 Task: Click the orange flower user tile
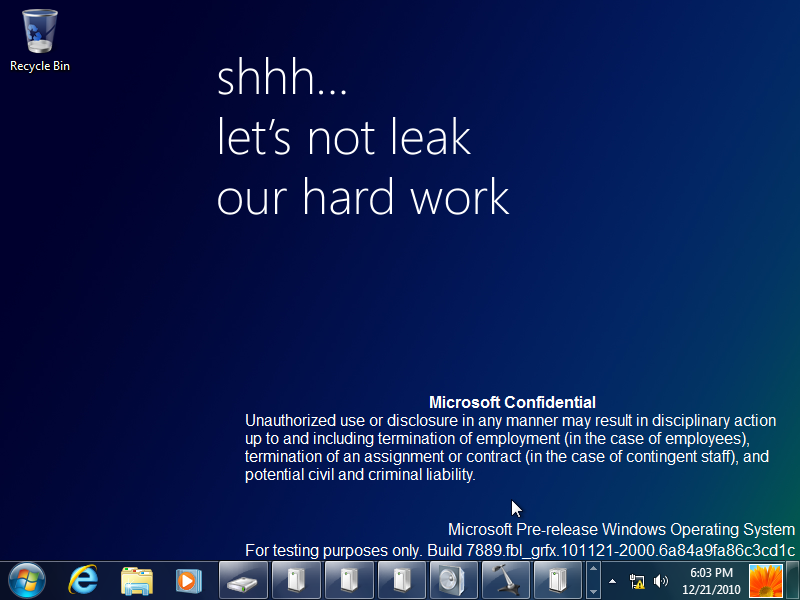pyautogui.click(x=766, y=581)
